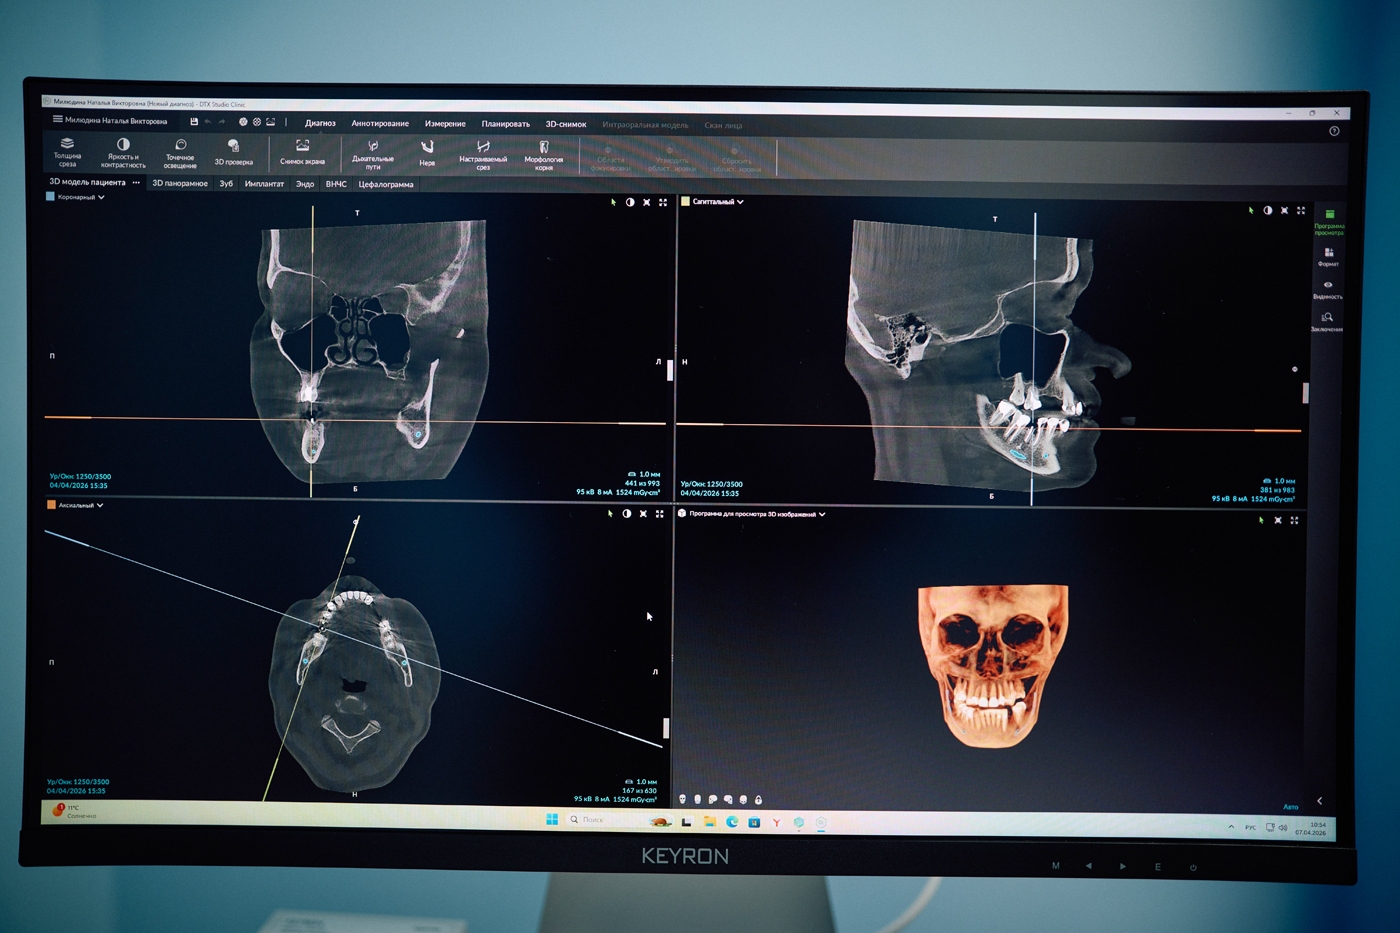Select the Нерв nerve tool
This screenshot has height=933, width=1400.
pos(427,152)
